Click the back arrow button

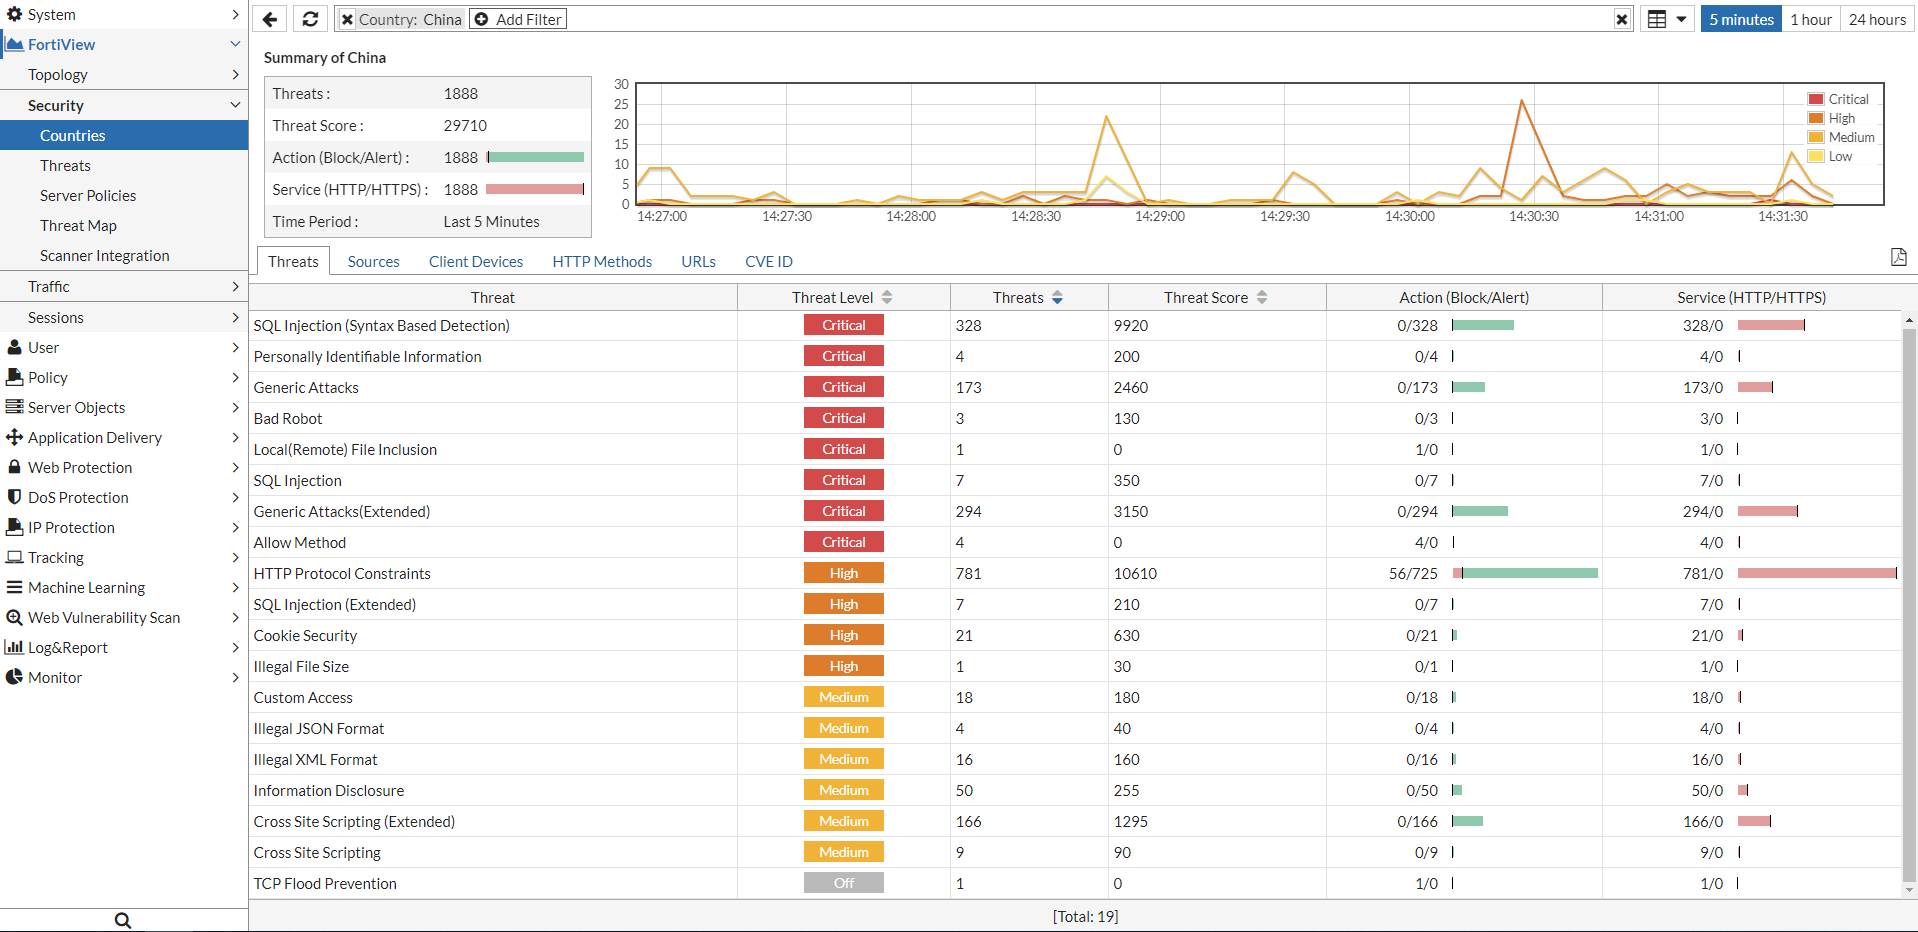point(270,19)
